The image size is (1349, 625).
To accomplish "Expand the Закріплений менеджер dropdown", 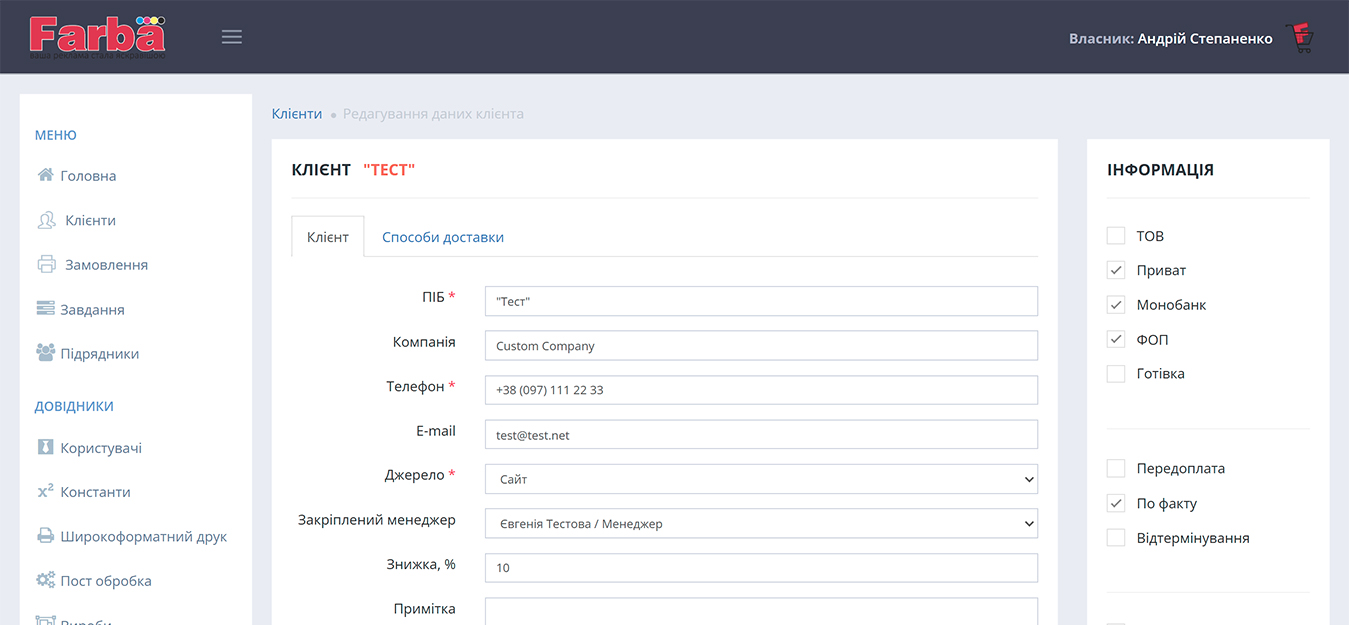I will [x=760, y=523].
